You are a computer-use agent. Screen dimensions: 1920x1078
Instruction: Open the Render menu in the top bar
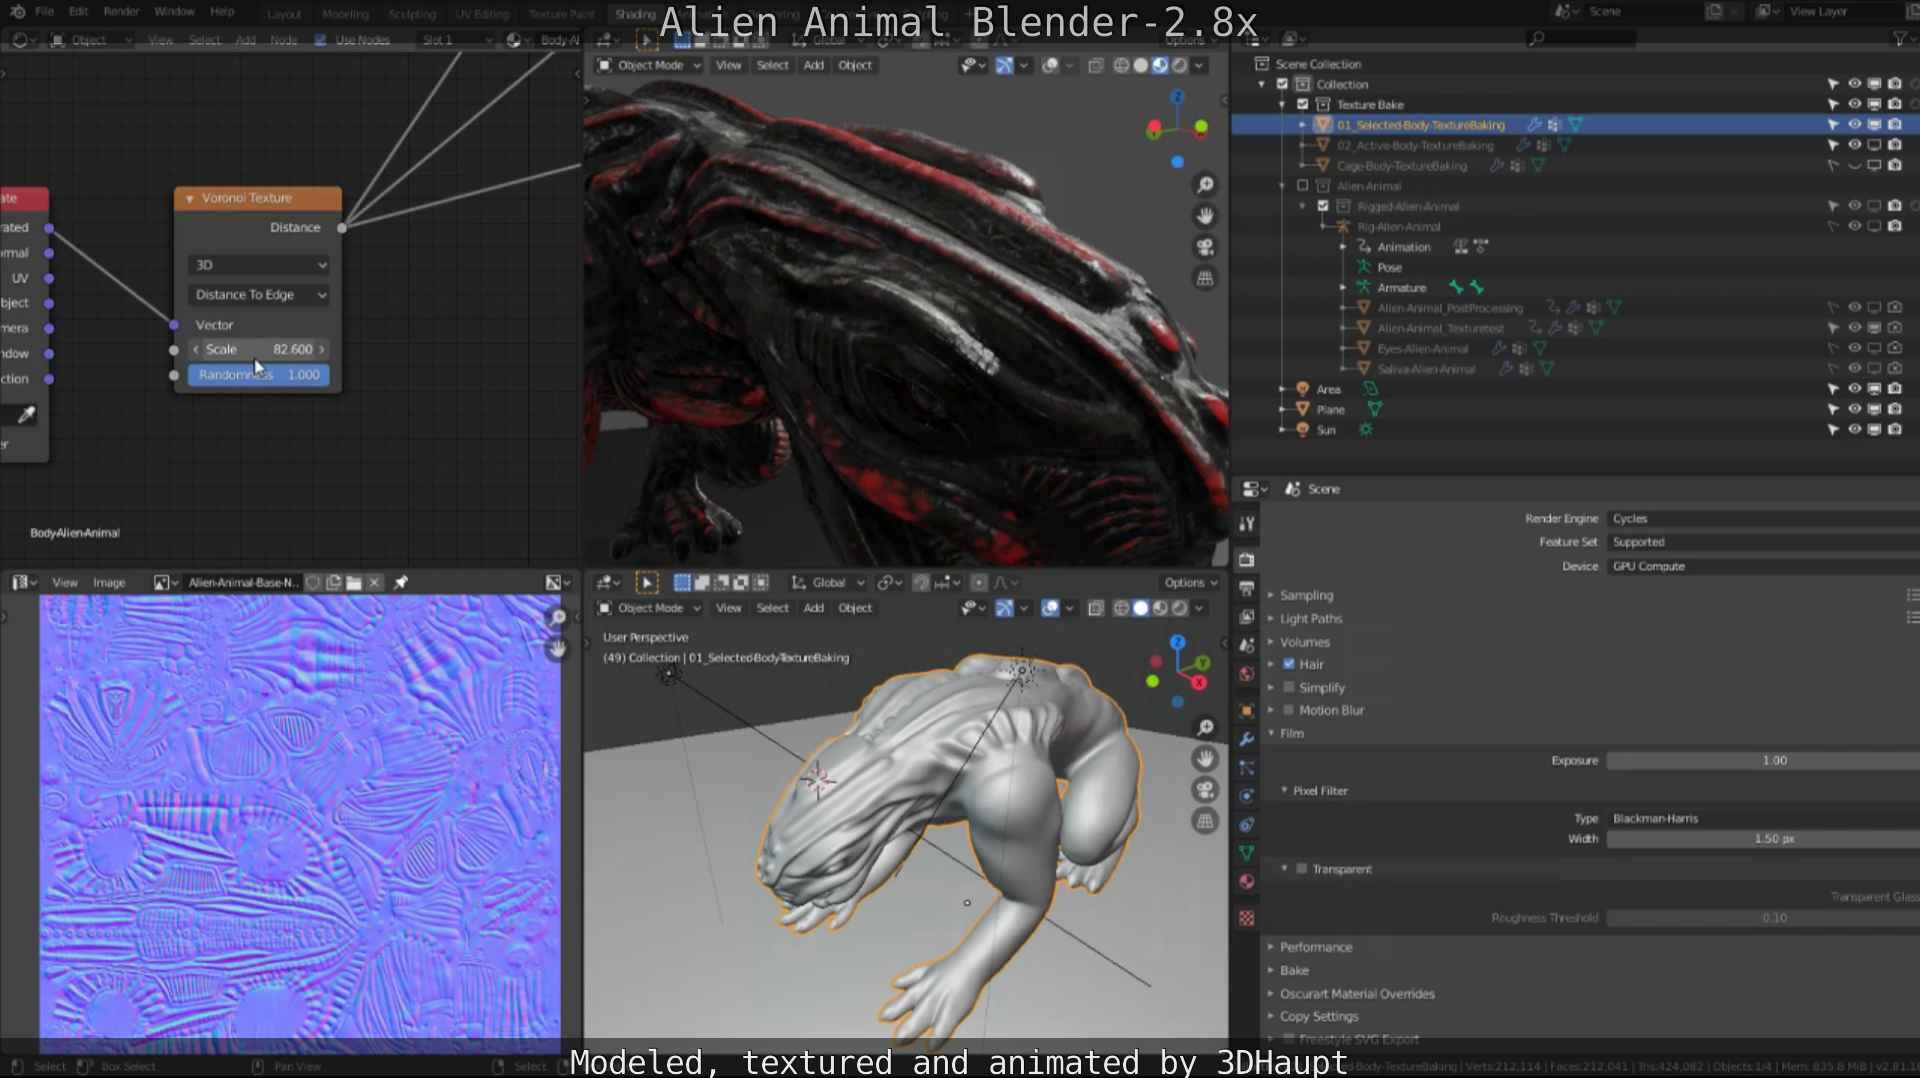pos(121,11)
